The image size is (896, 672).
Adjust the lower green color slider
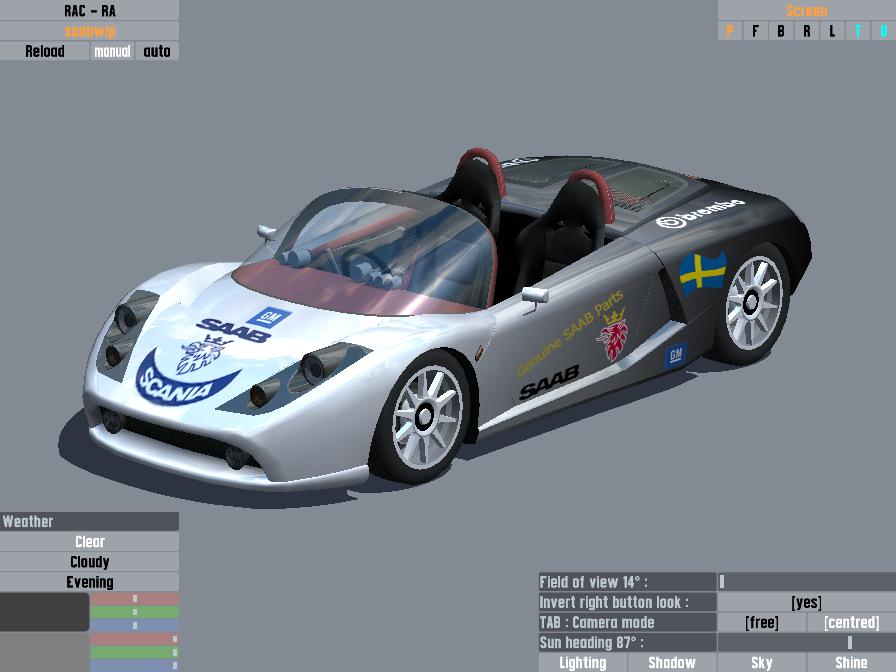tap(135, 652)
